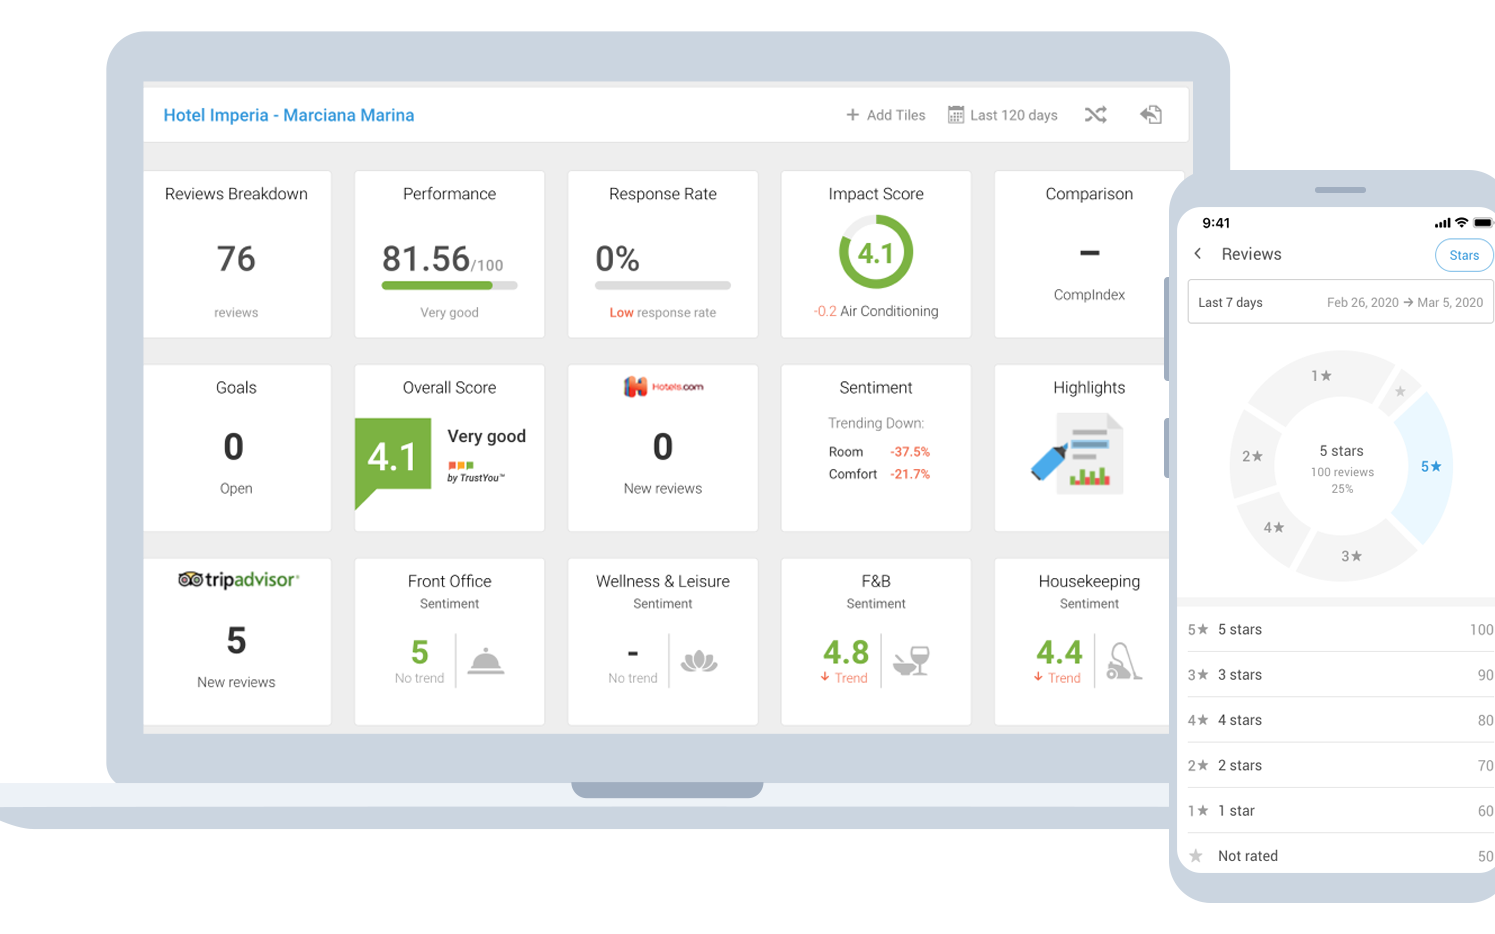Tap the Not rated star icon

click(x=1196, y=856)
